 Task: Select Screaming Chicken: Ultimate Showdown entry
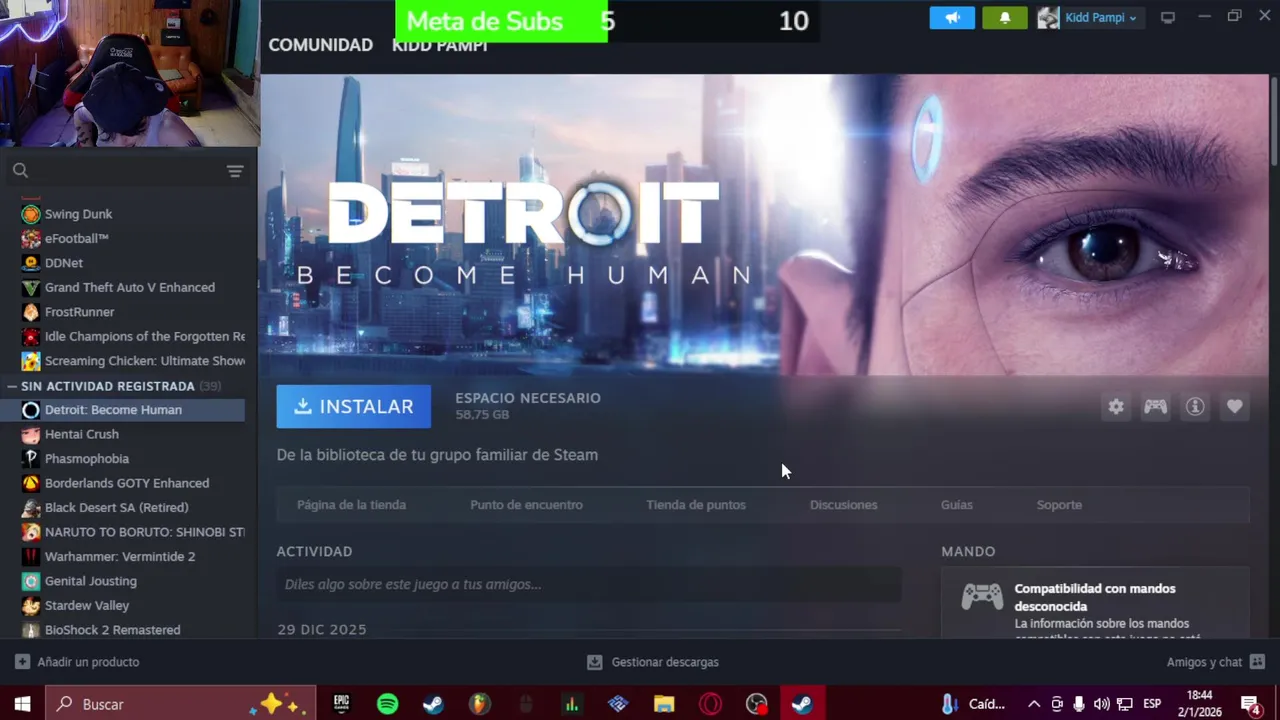click(x=144, y=361)
